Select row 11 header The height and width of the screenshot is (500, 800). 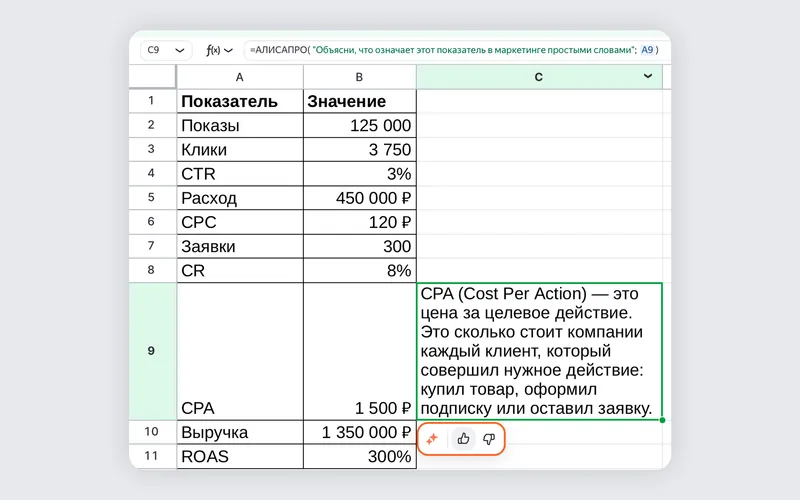[x=152, y=456]
